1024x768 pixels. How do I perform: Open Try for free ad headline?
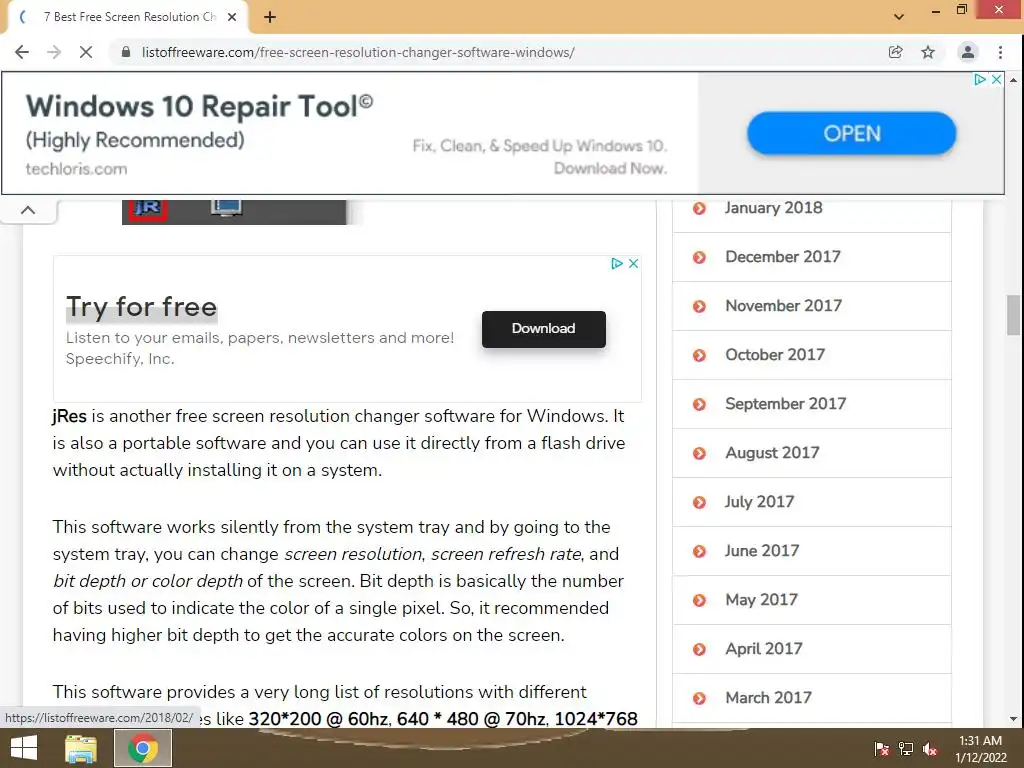pos(141,307)
